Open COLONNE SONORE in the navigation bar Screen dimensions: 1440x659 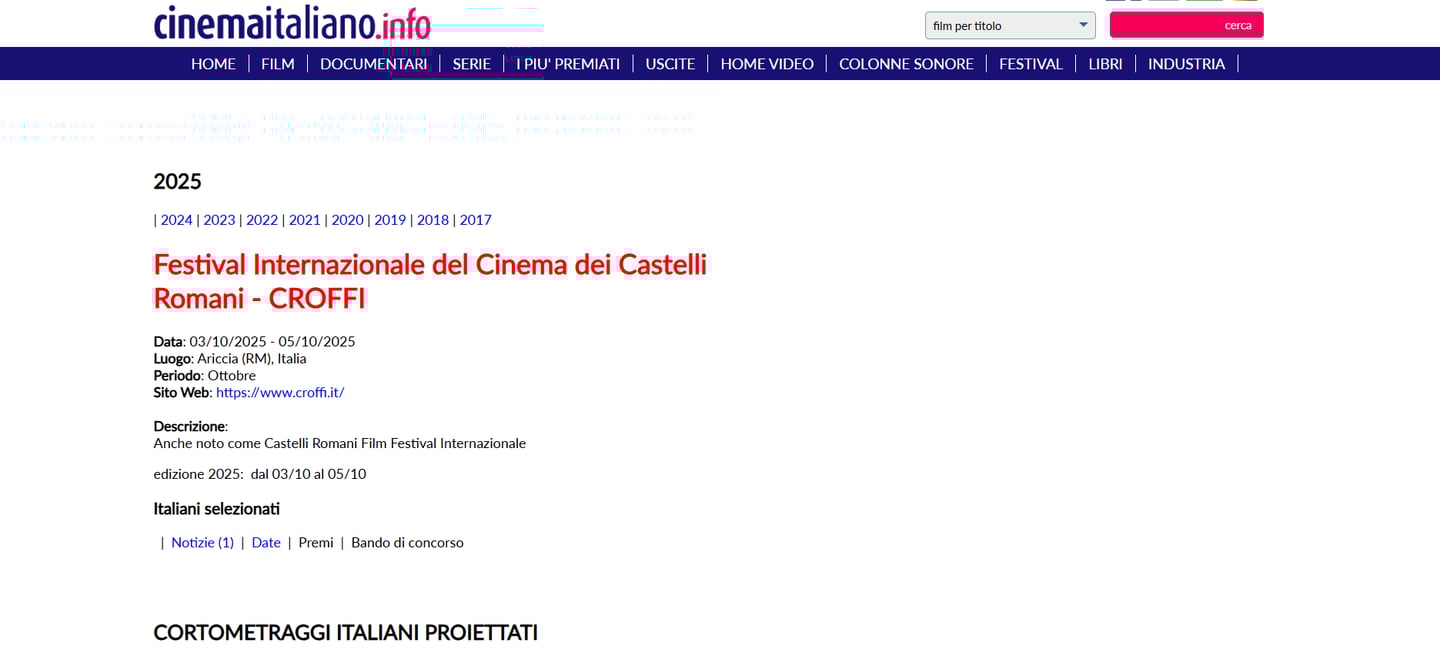pyautogui.click(x=906, y=64)
